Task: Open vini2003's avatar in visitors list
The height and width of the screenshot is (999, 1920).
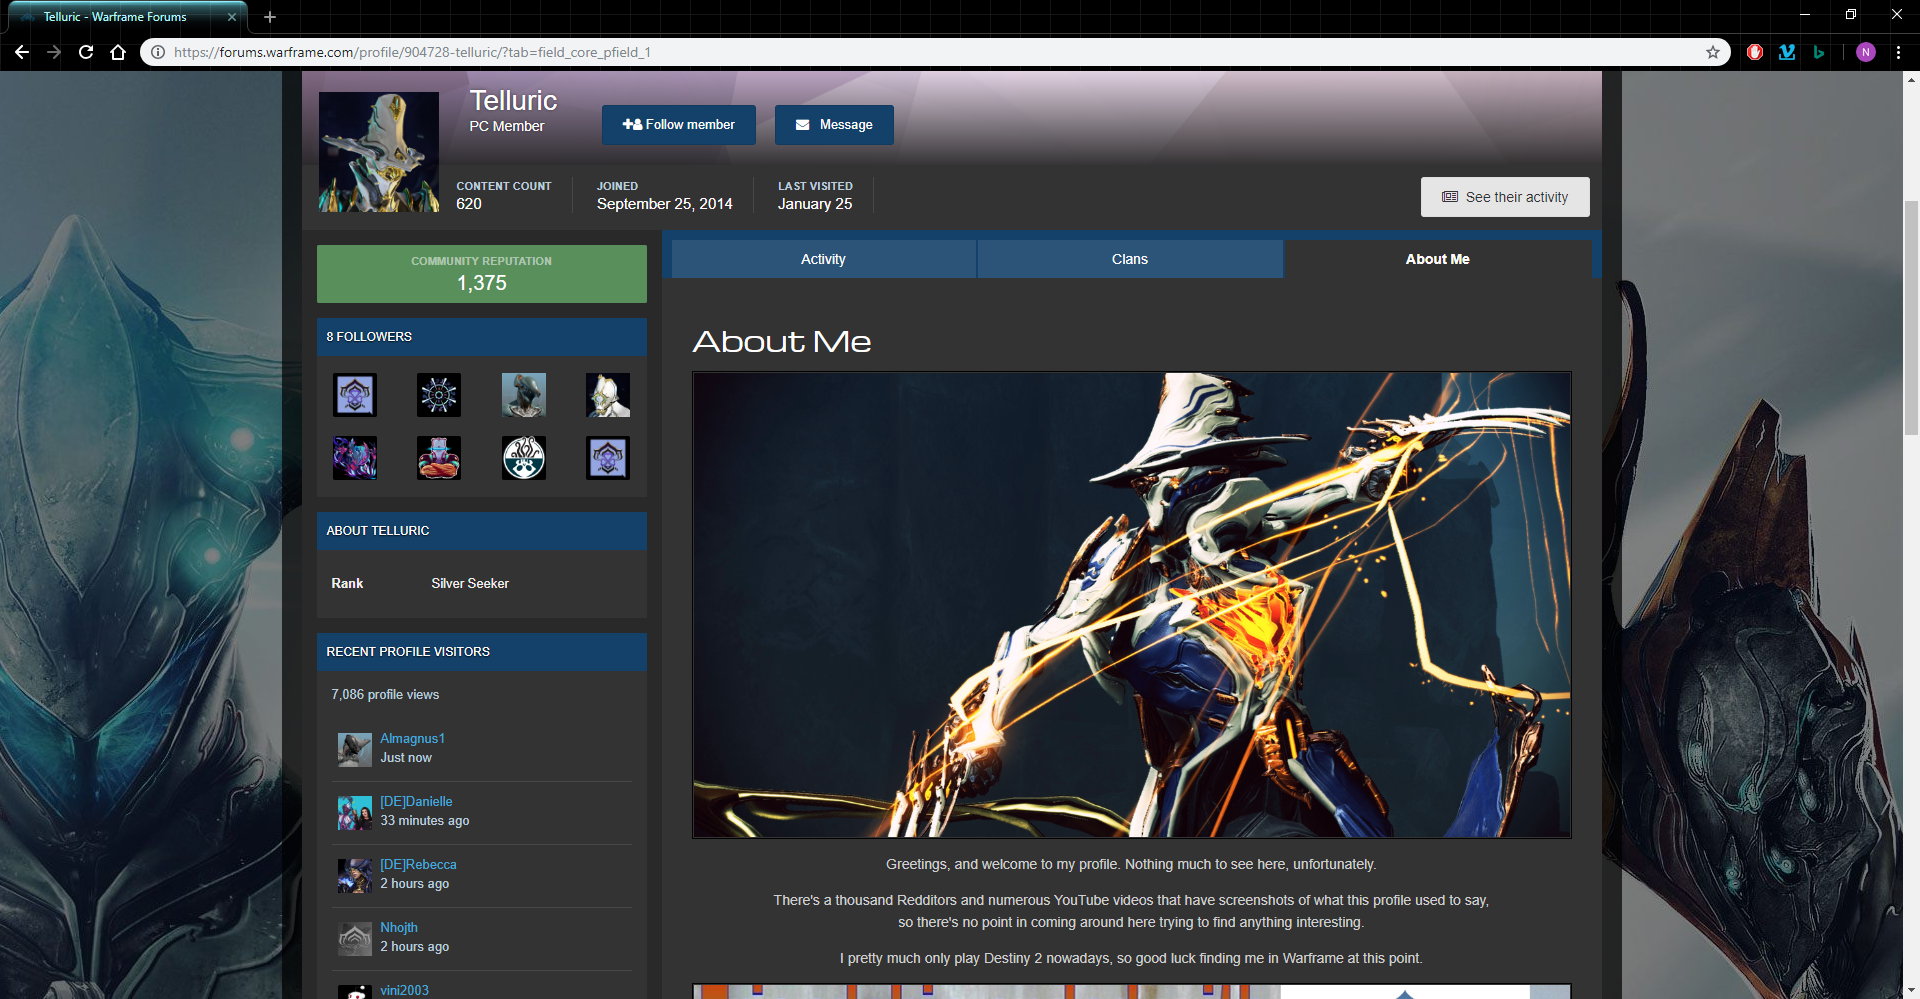Action: click(355, 991)
